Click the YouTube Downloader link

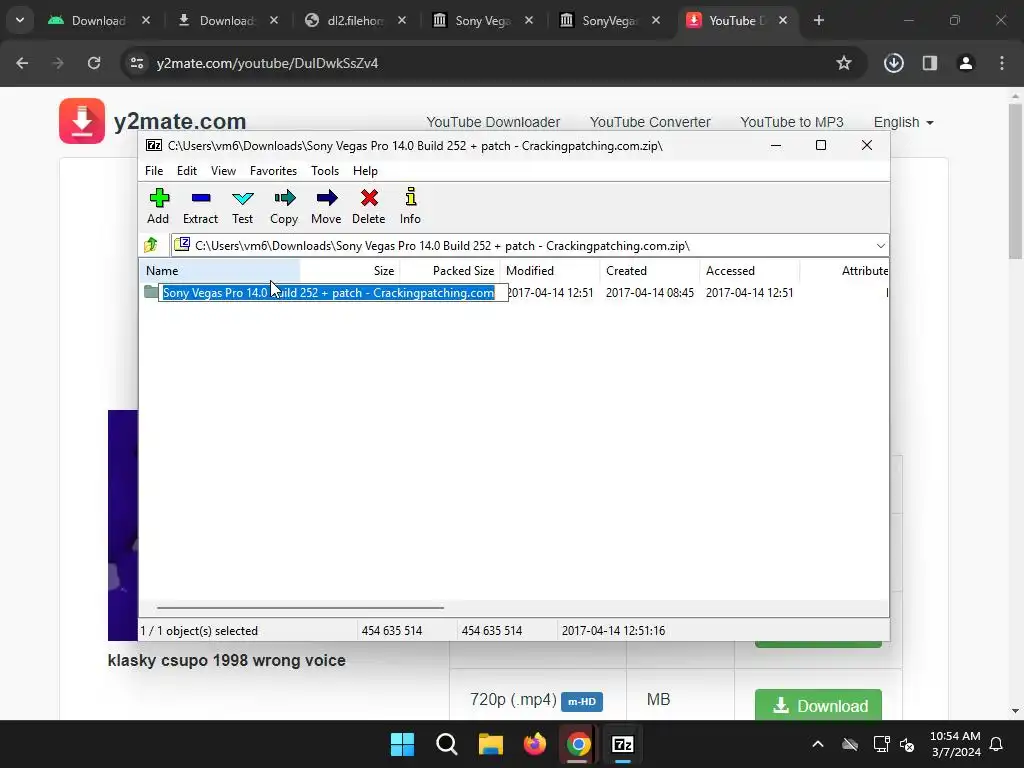tap(493, 122)
